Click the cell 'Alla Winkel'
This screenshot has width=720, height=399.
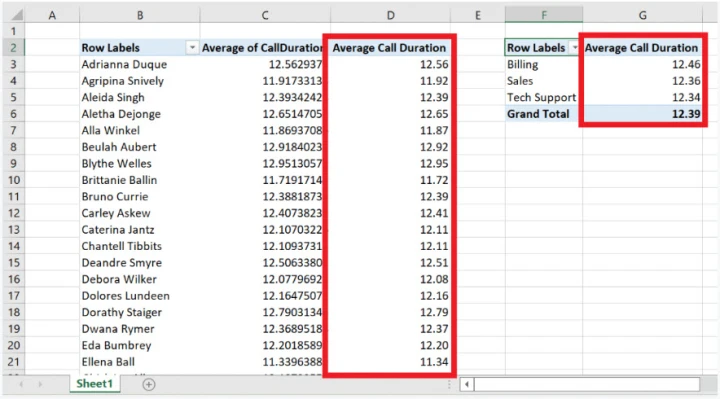140,130
